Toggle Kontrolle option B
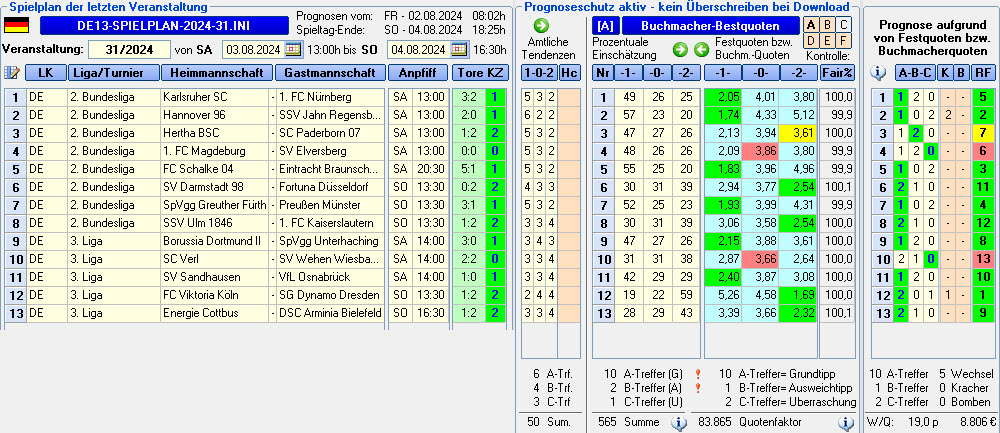This screenshot has height=433, width=1000. pos(827,26)
